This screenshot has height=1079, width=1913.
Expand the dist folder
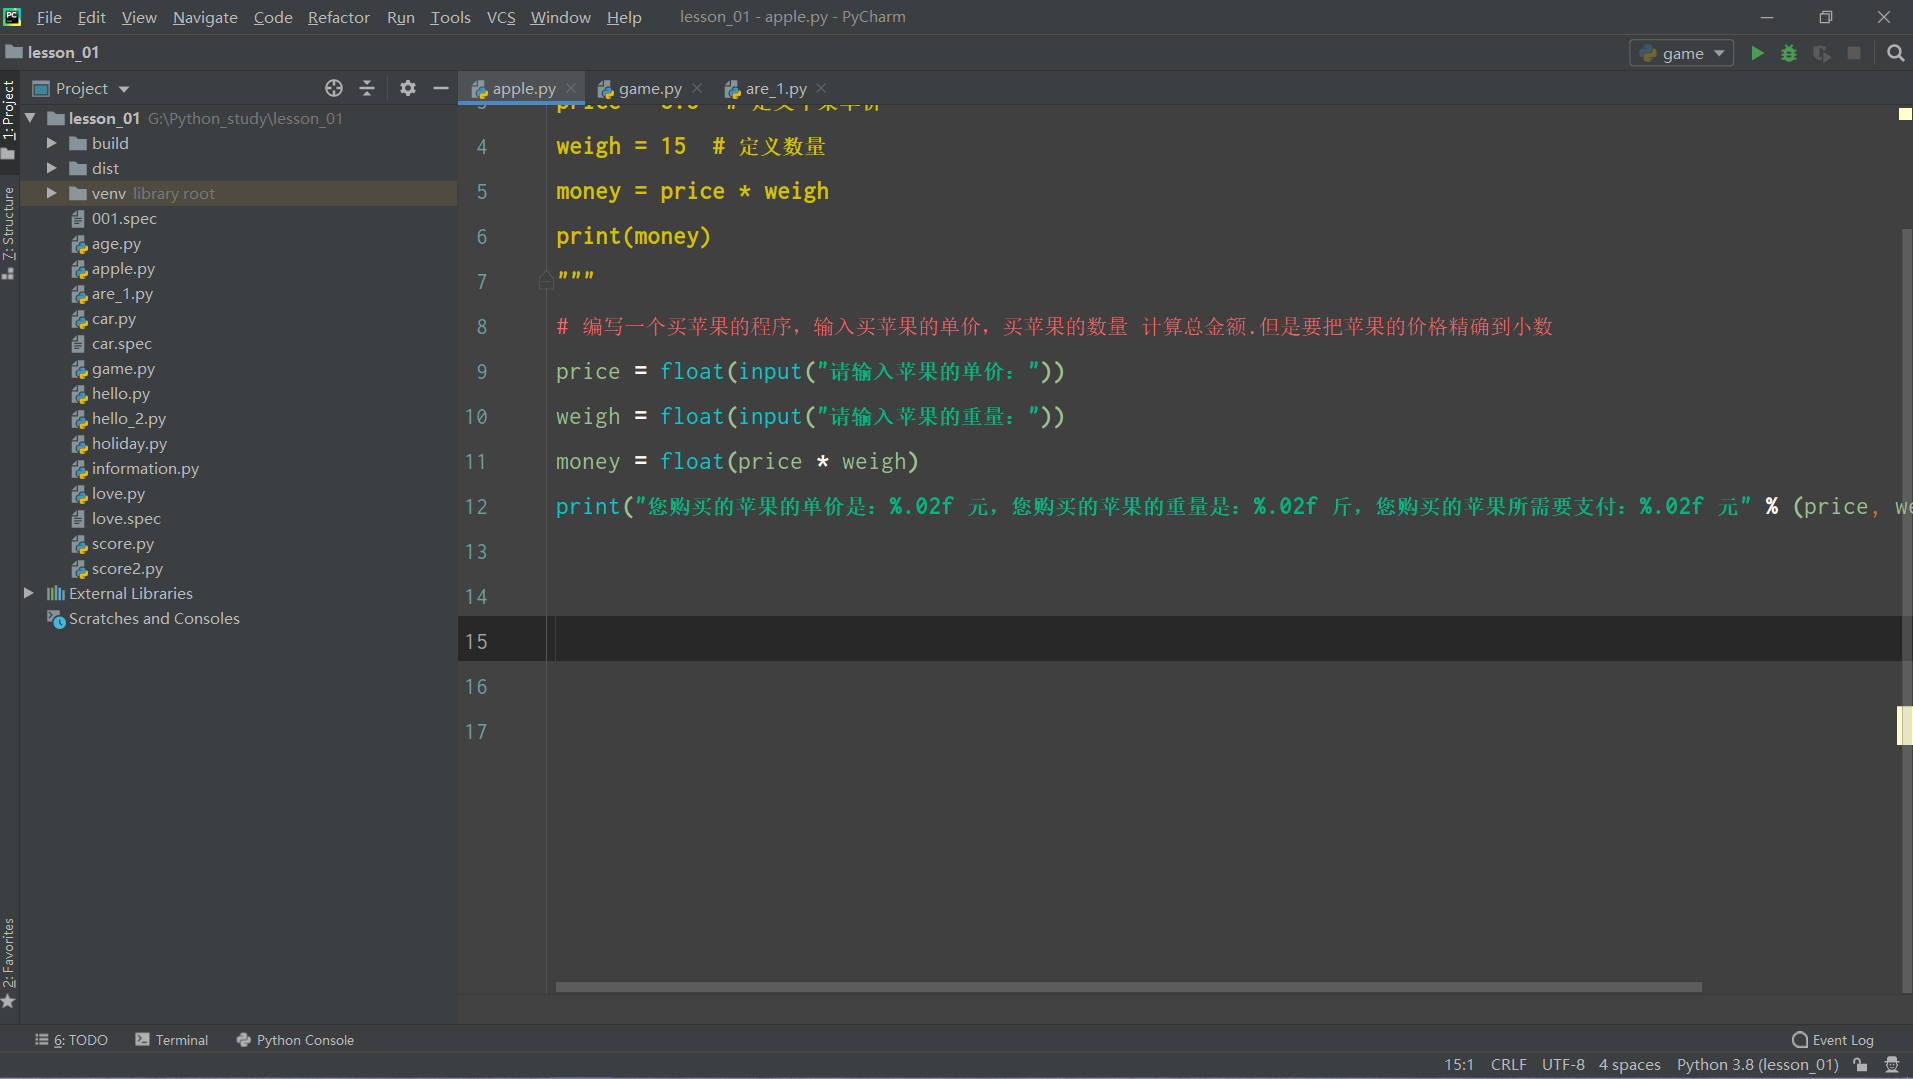(x=51, y=168)
